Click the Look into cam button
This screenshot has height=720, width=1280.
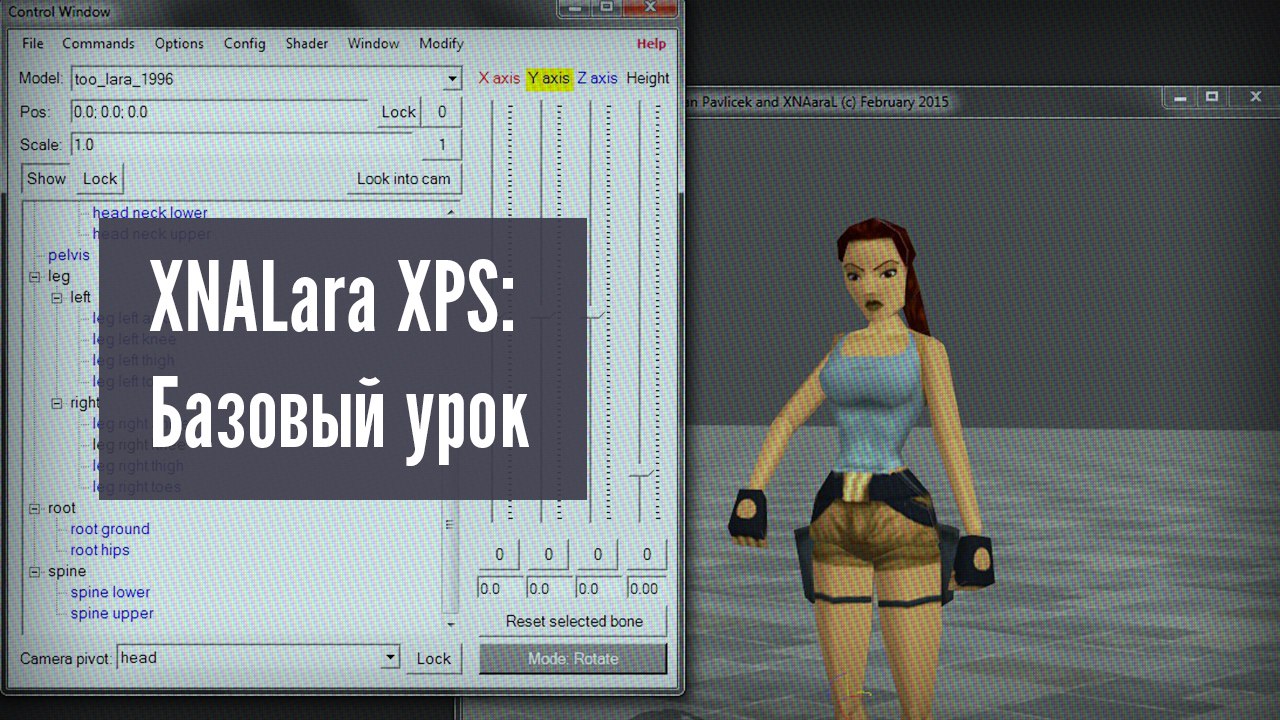point(404,179)
